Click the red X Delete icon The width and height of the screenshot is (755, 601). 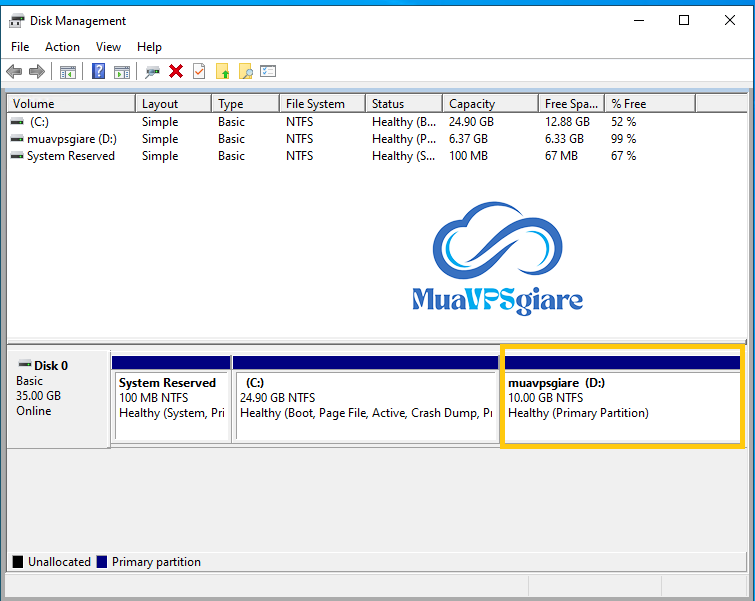click(176, 71)
